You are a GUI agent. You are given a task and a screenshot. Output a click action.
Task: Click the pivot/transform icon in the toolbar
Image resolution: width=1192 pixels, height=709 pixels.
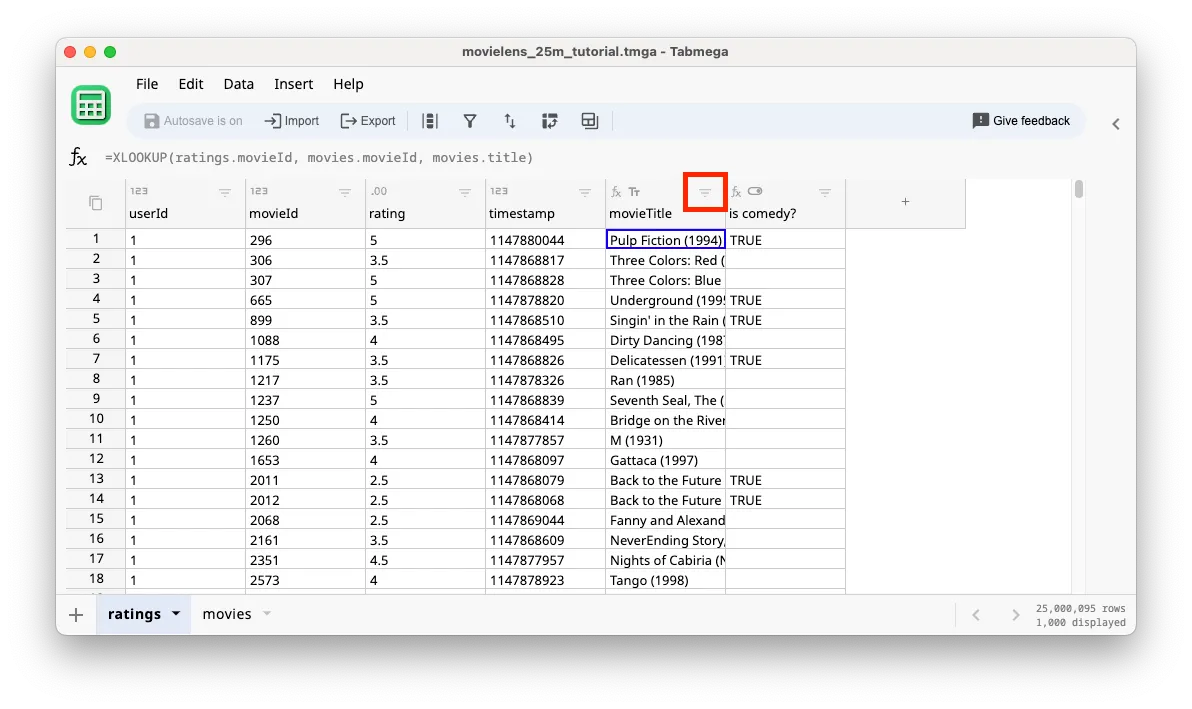[x=549, y=120]
